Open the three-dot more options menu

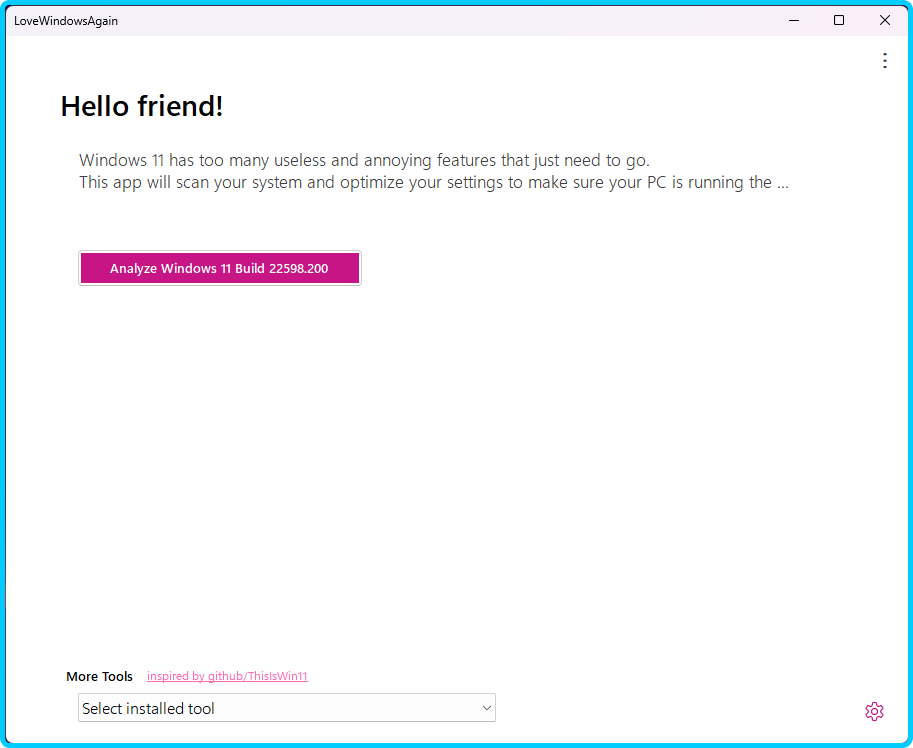884,61
